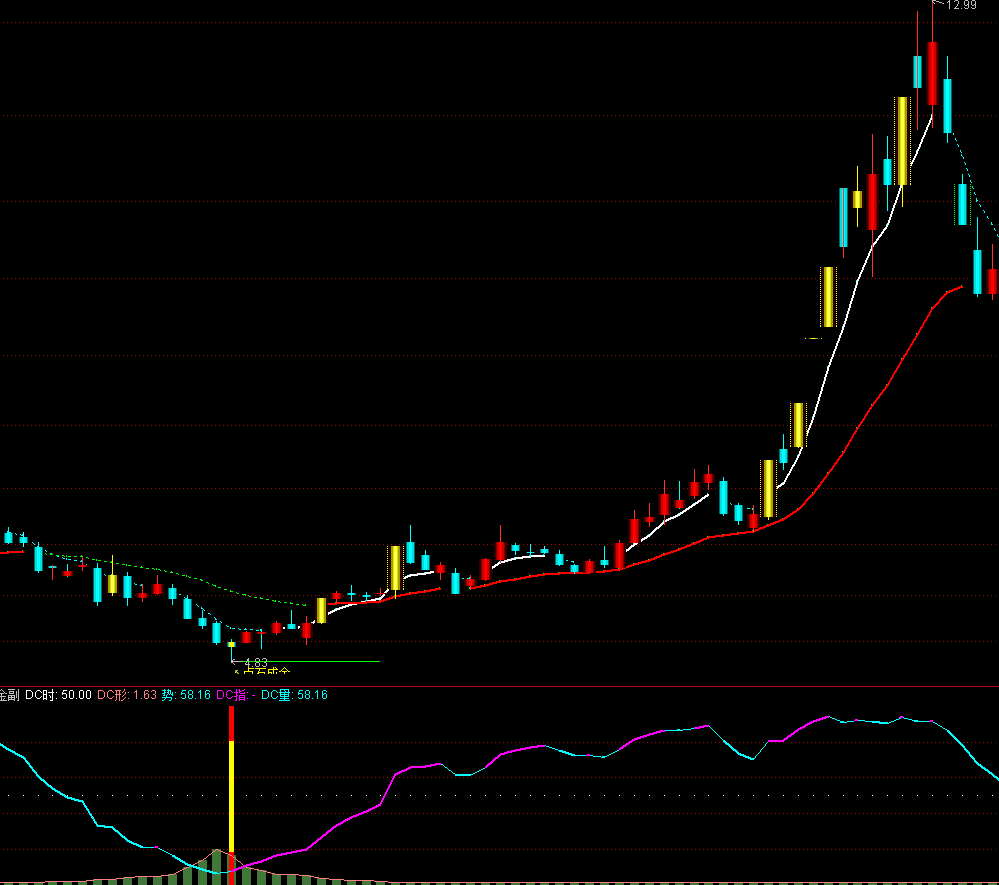Click the 4.83 low price label
The height and width of the screenshot is (885, 999).
point(255,662)
